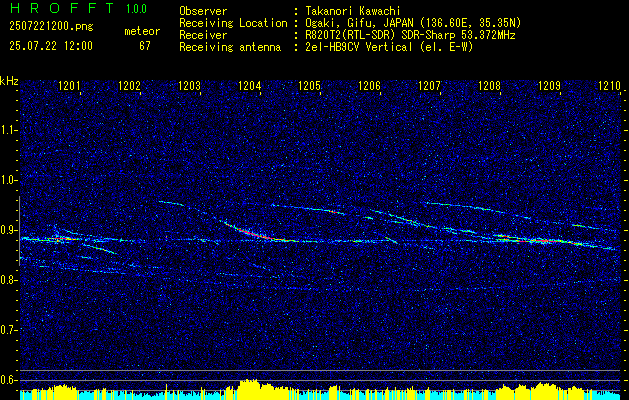Click the version number 1.0.0
The height and width of the screenshot is (400, 629).
click(136, 9)
